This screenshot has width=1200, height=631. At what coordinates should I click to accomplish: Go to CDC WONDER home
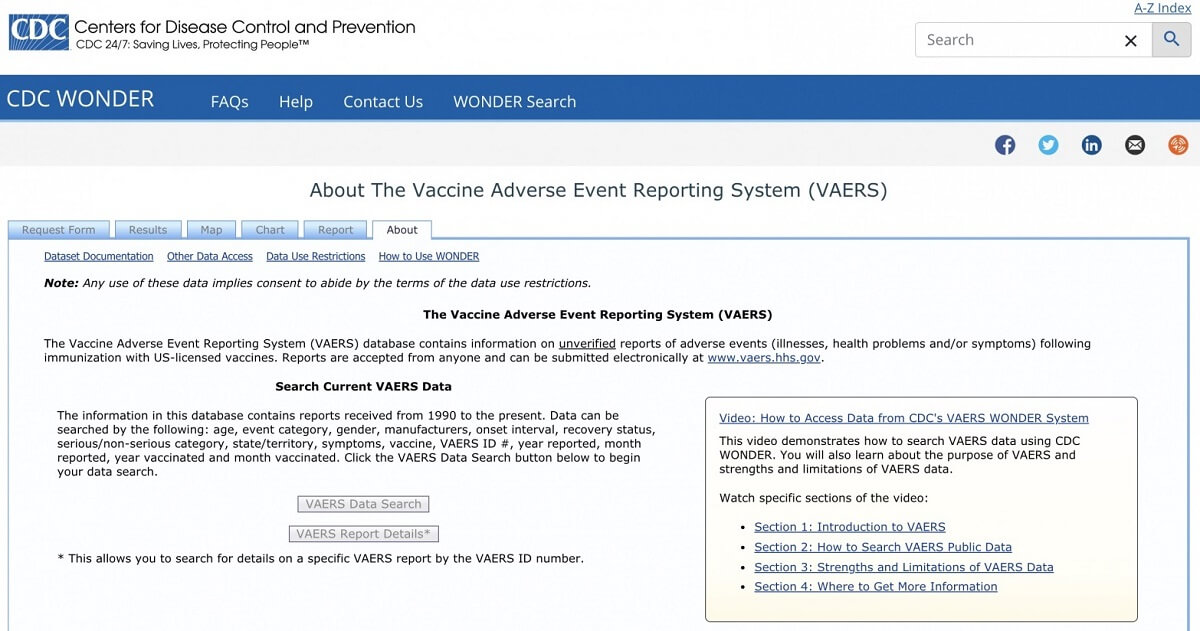tap(80, 99)
